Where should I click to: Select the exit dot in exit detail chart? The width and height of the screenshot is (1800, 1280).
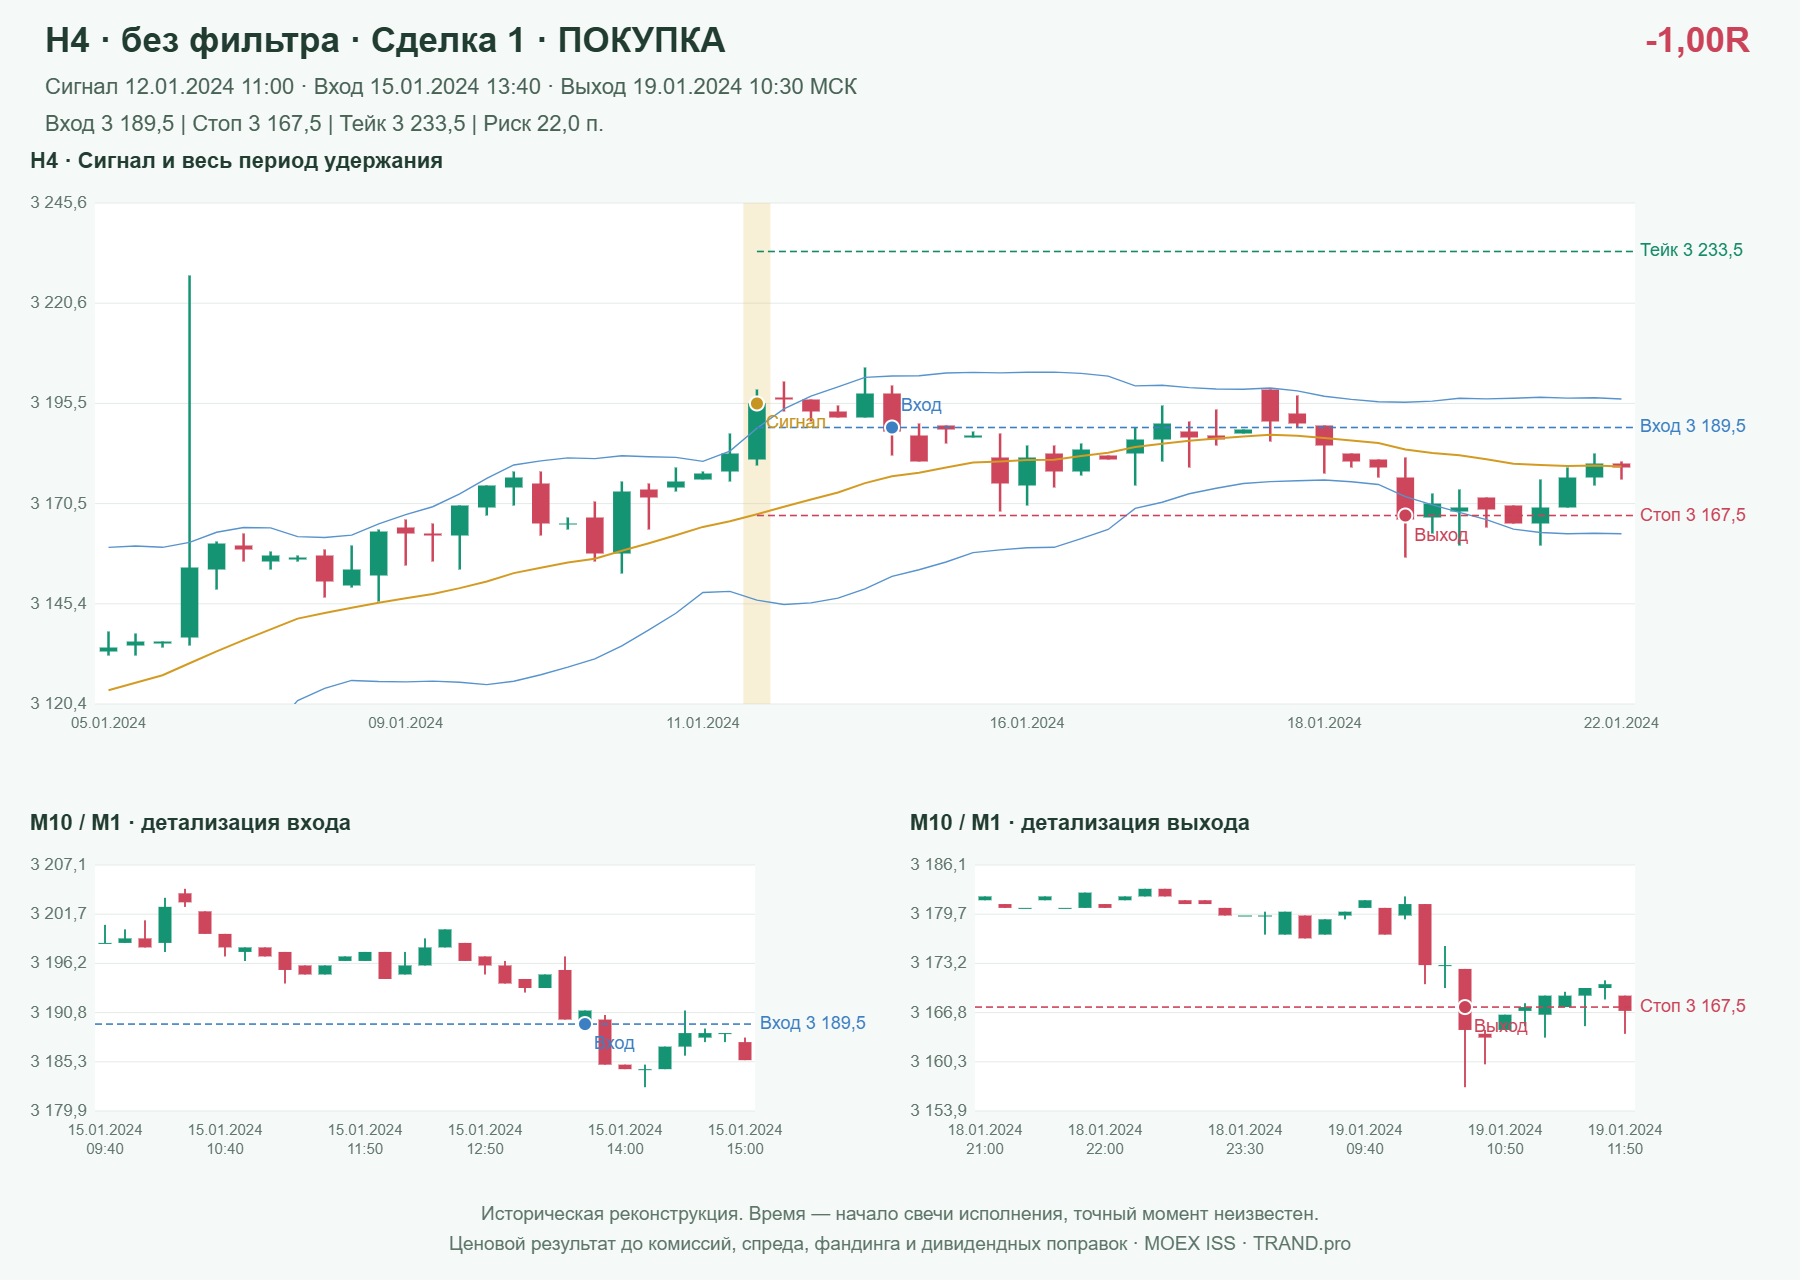(1465, 1007)
